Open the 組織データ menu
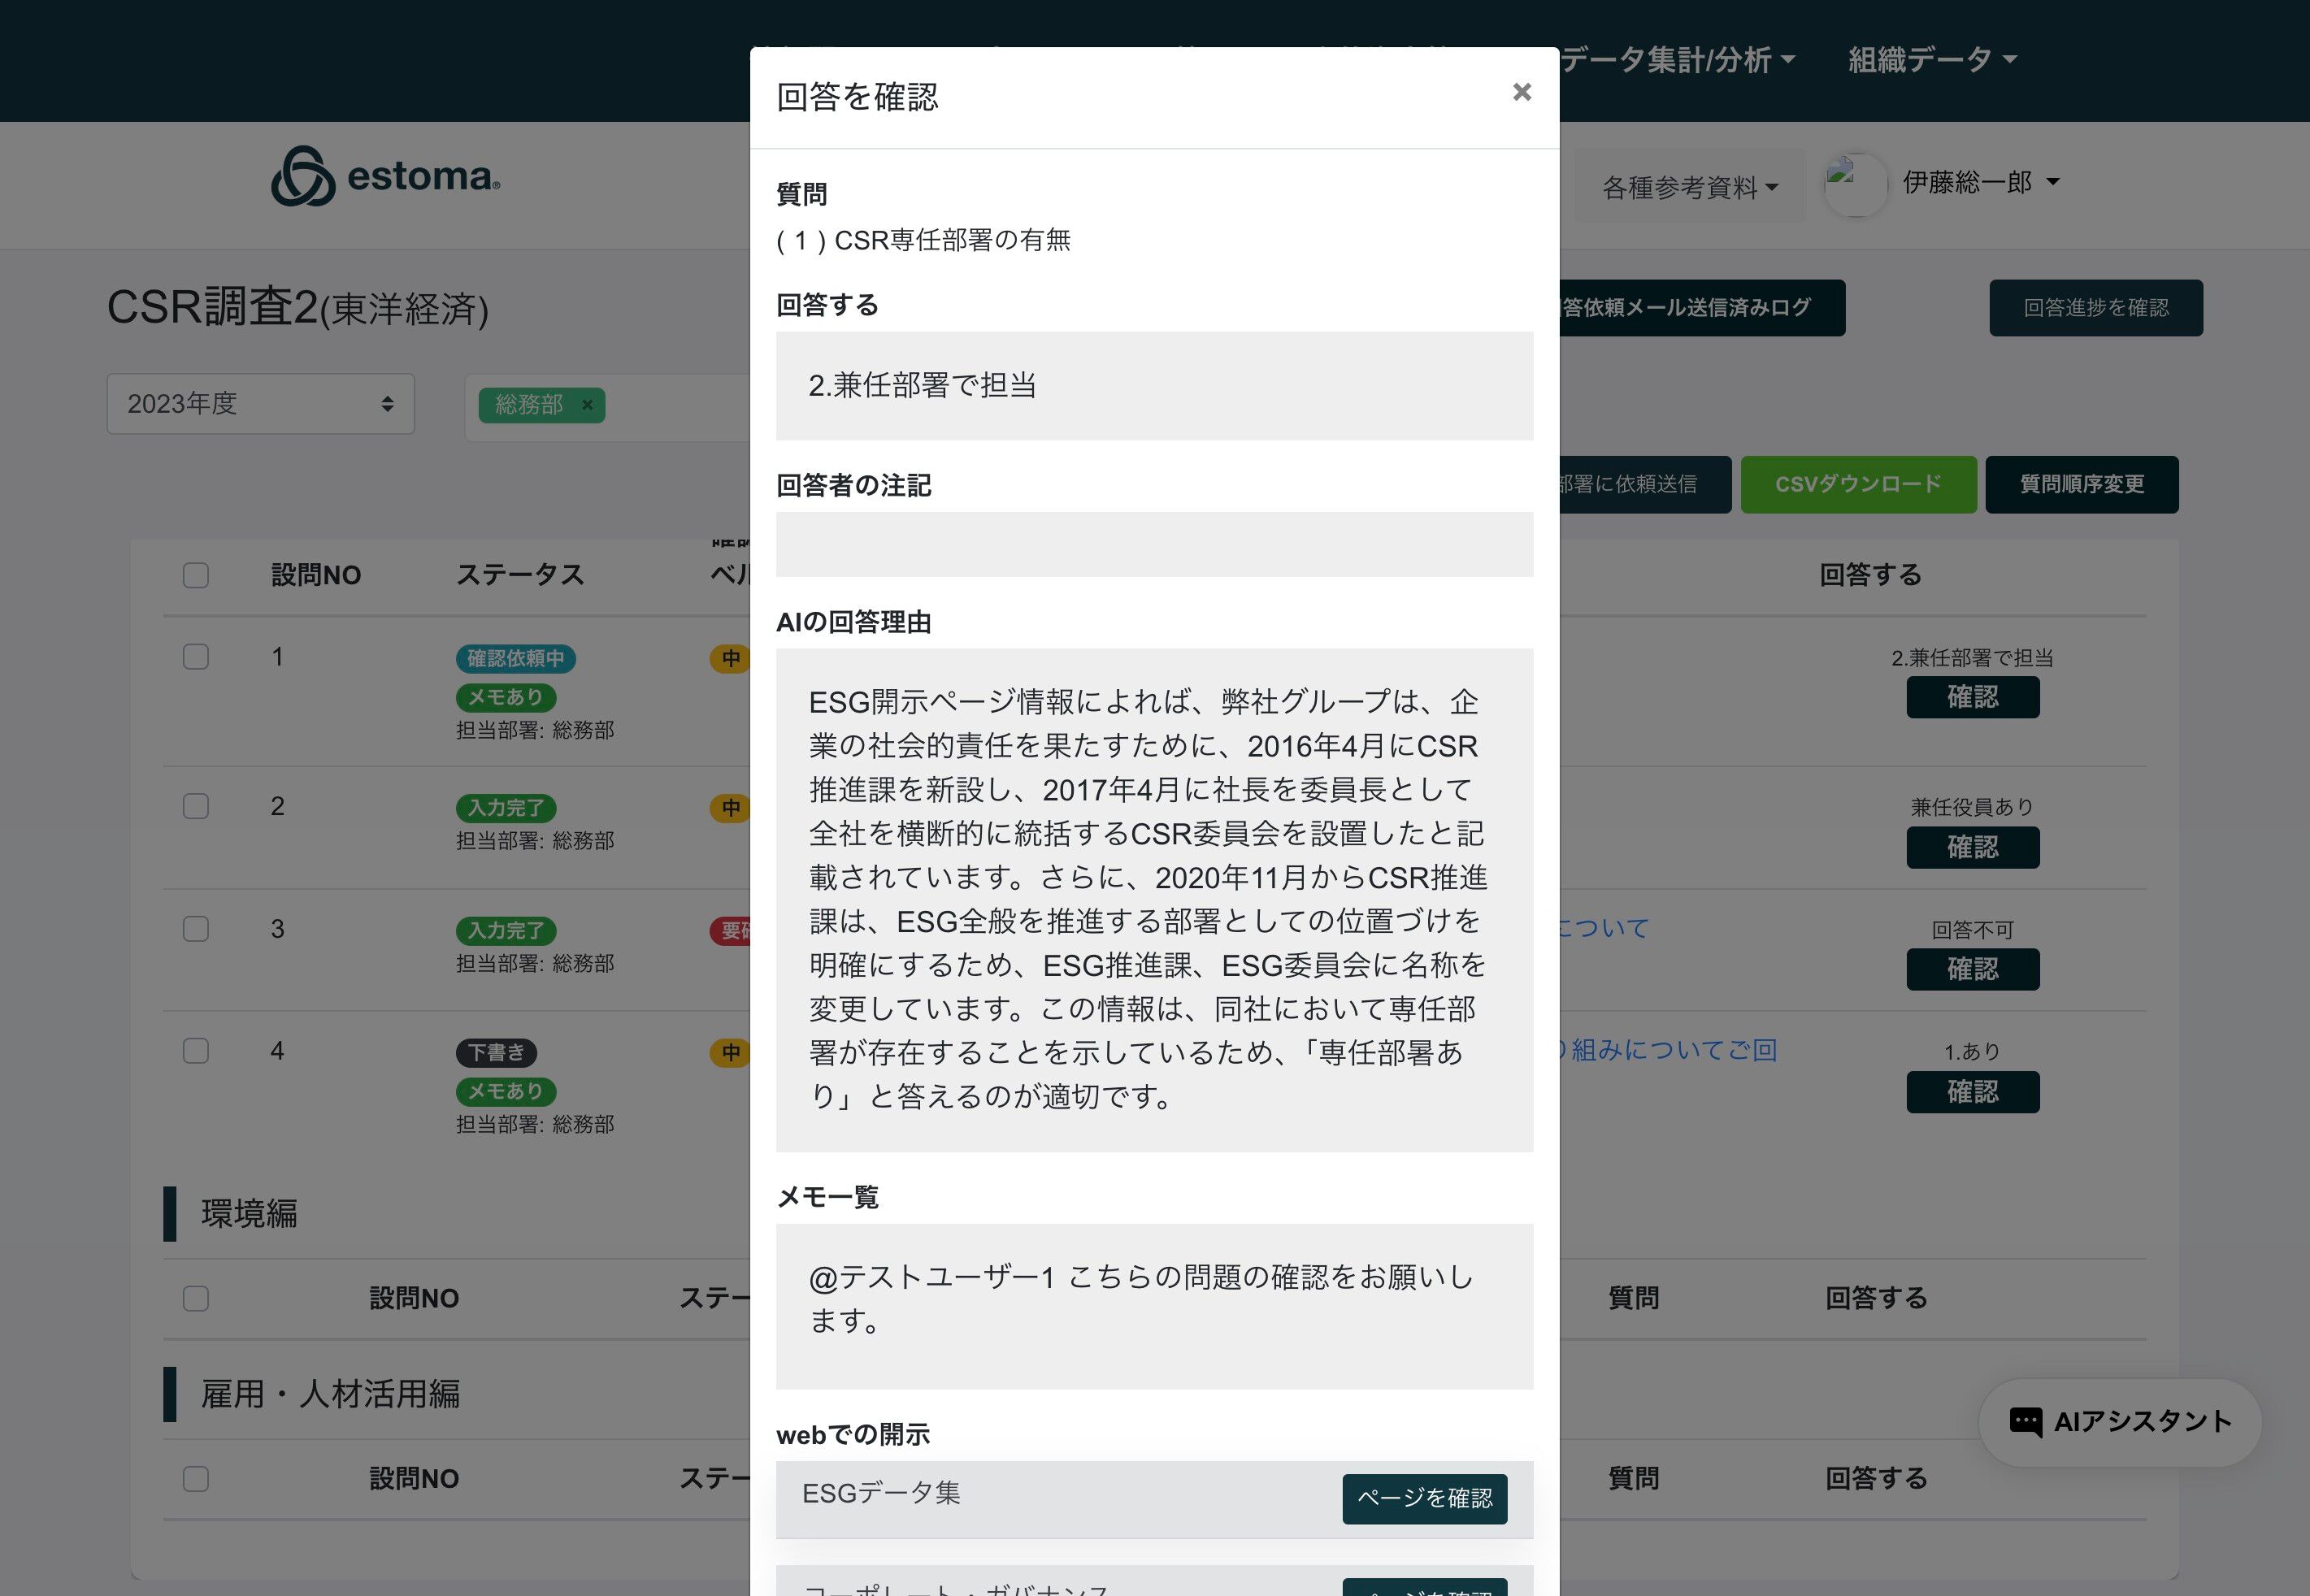Screen dimensions: 2310x1596 1931,60
